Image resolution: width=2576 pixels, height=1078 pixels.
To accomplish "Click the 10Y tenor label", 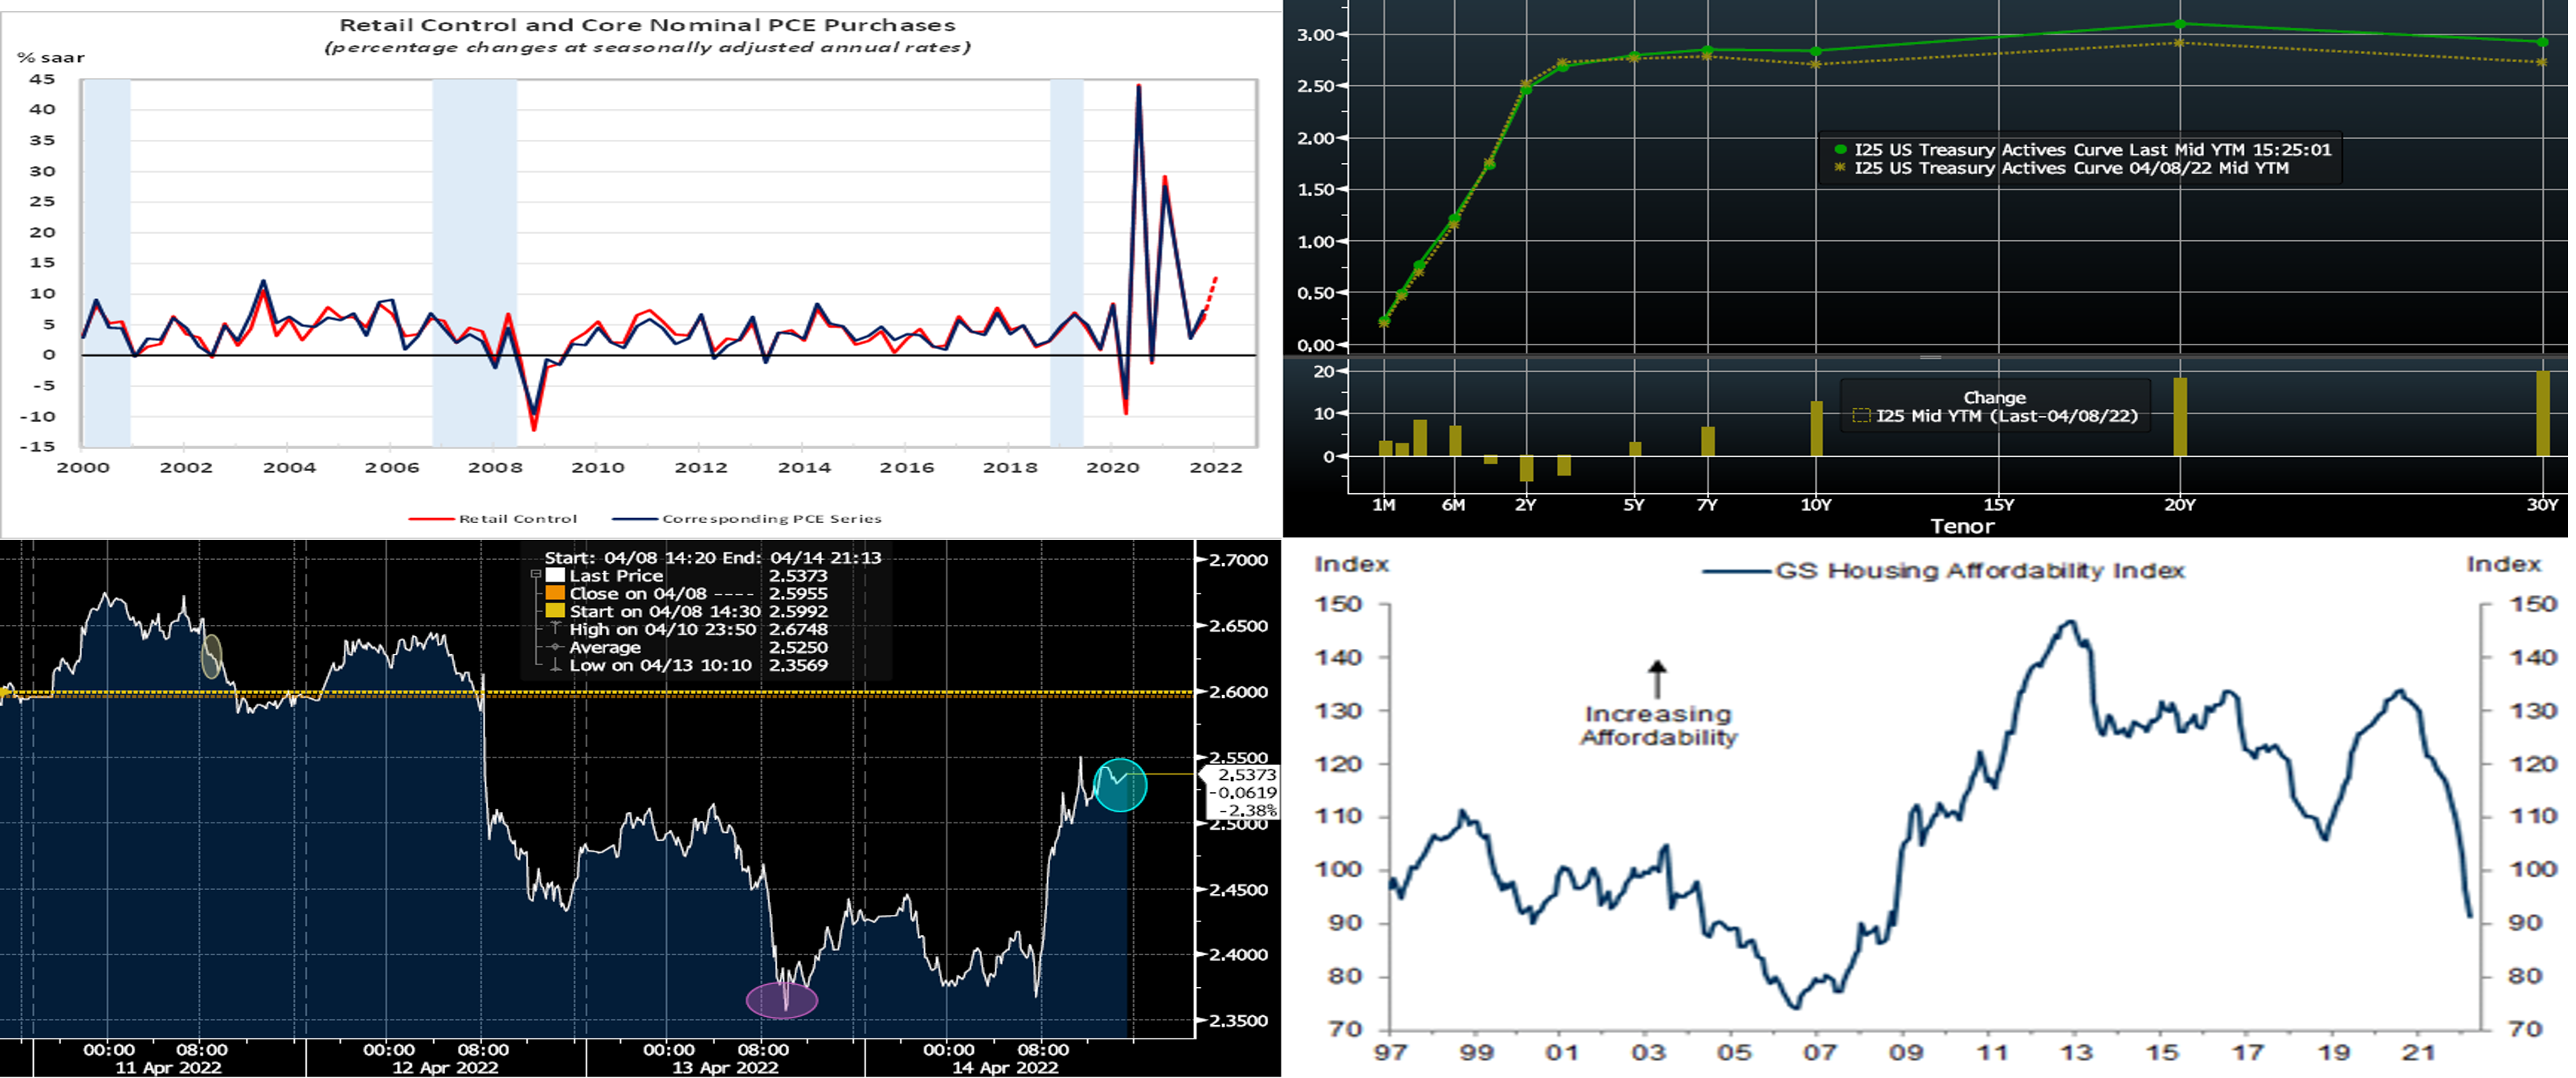I will pyautogui.click(x=1815, y=505).
